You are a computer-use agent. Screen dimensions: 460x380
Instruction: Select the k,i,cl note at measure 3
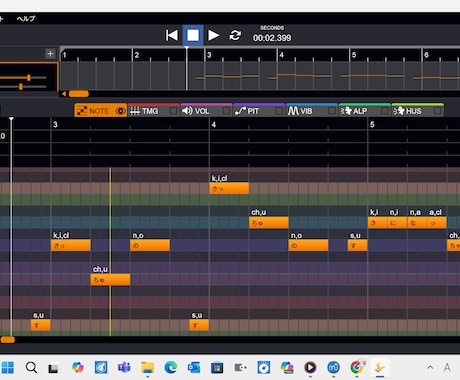[x=71, y=245]
